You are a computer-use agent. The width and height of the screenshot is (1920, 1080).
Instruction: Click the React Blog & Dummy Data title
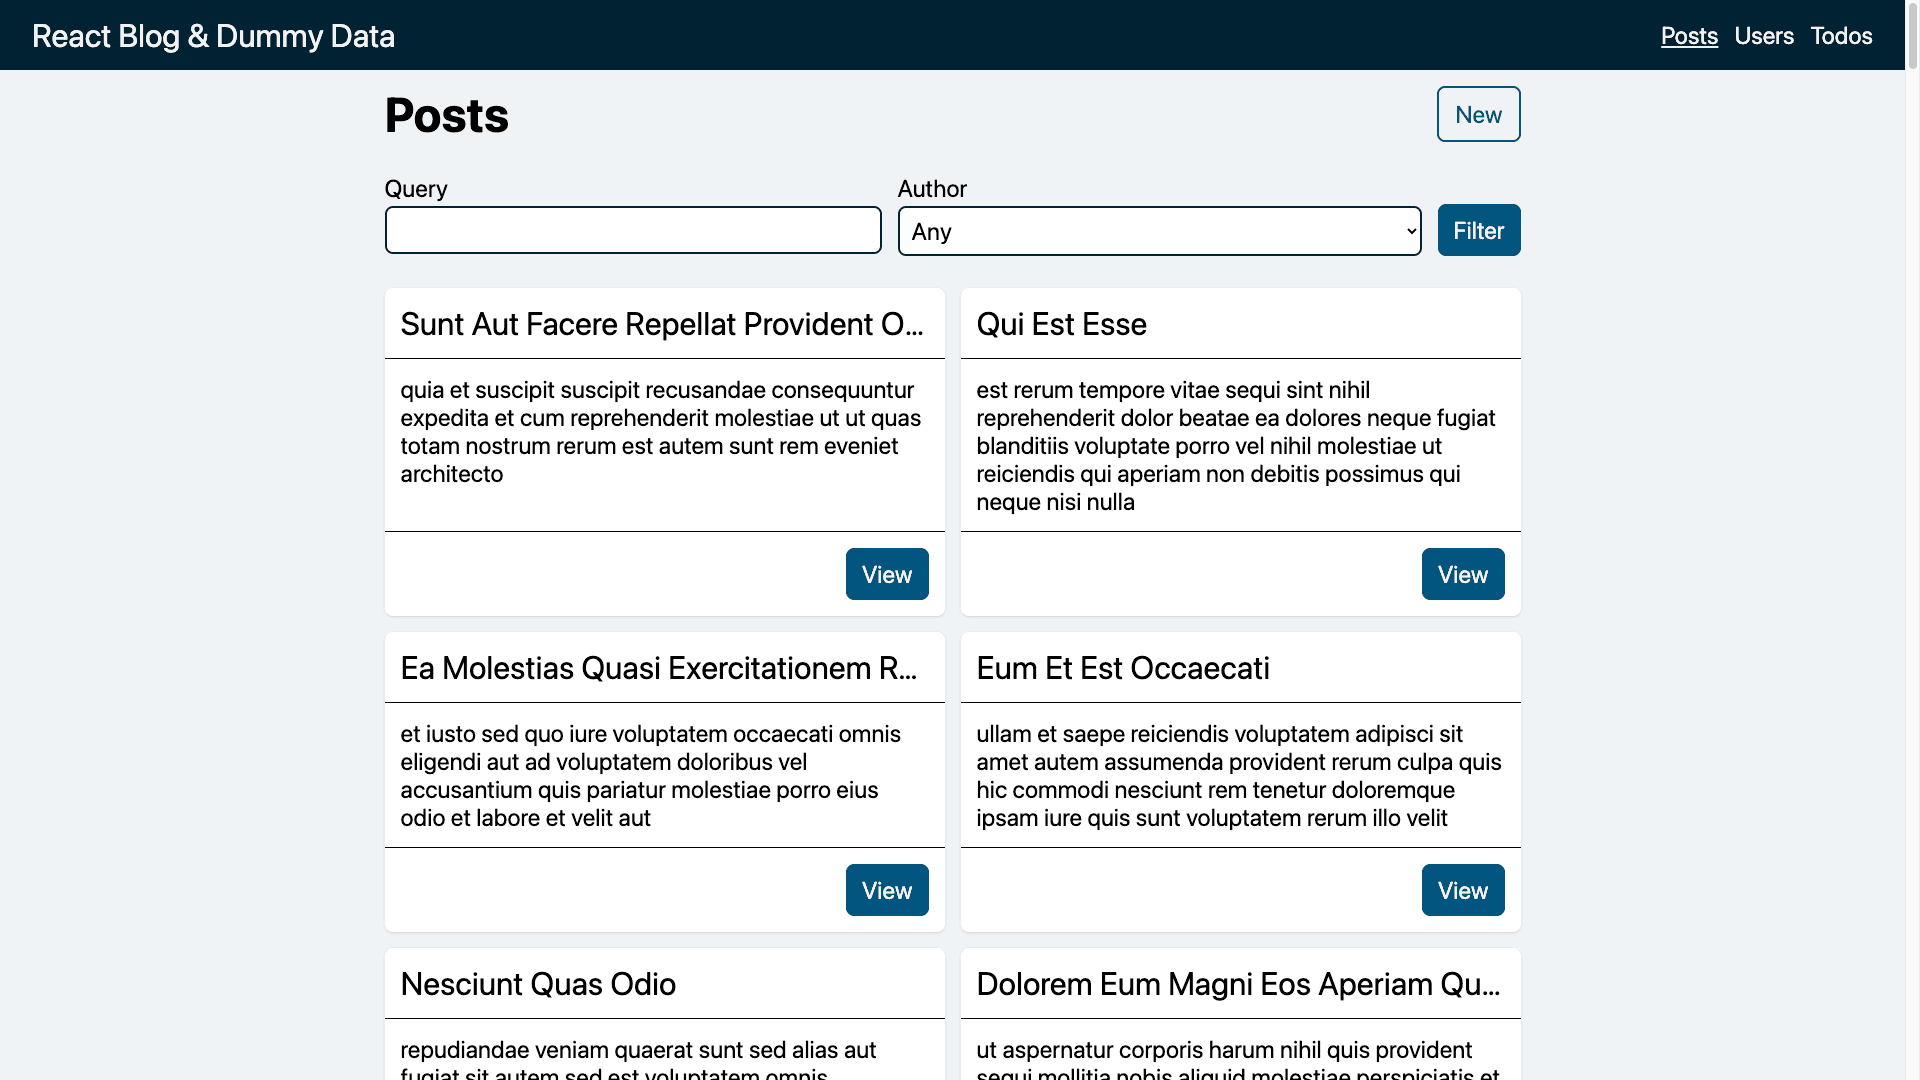pos(213,36)
